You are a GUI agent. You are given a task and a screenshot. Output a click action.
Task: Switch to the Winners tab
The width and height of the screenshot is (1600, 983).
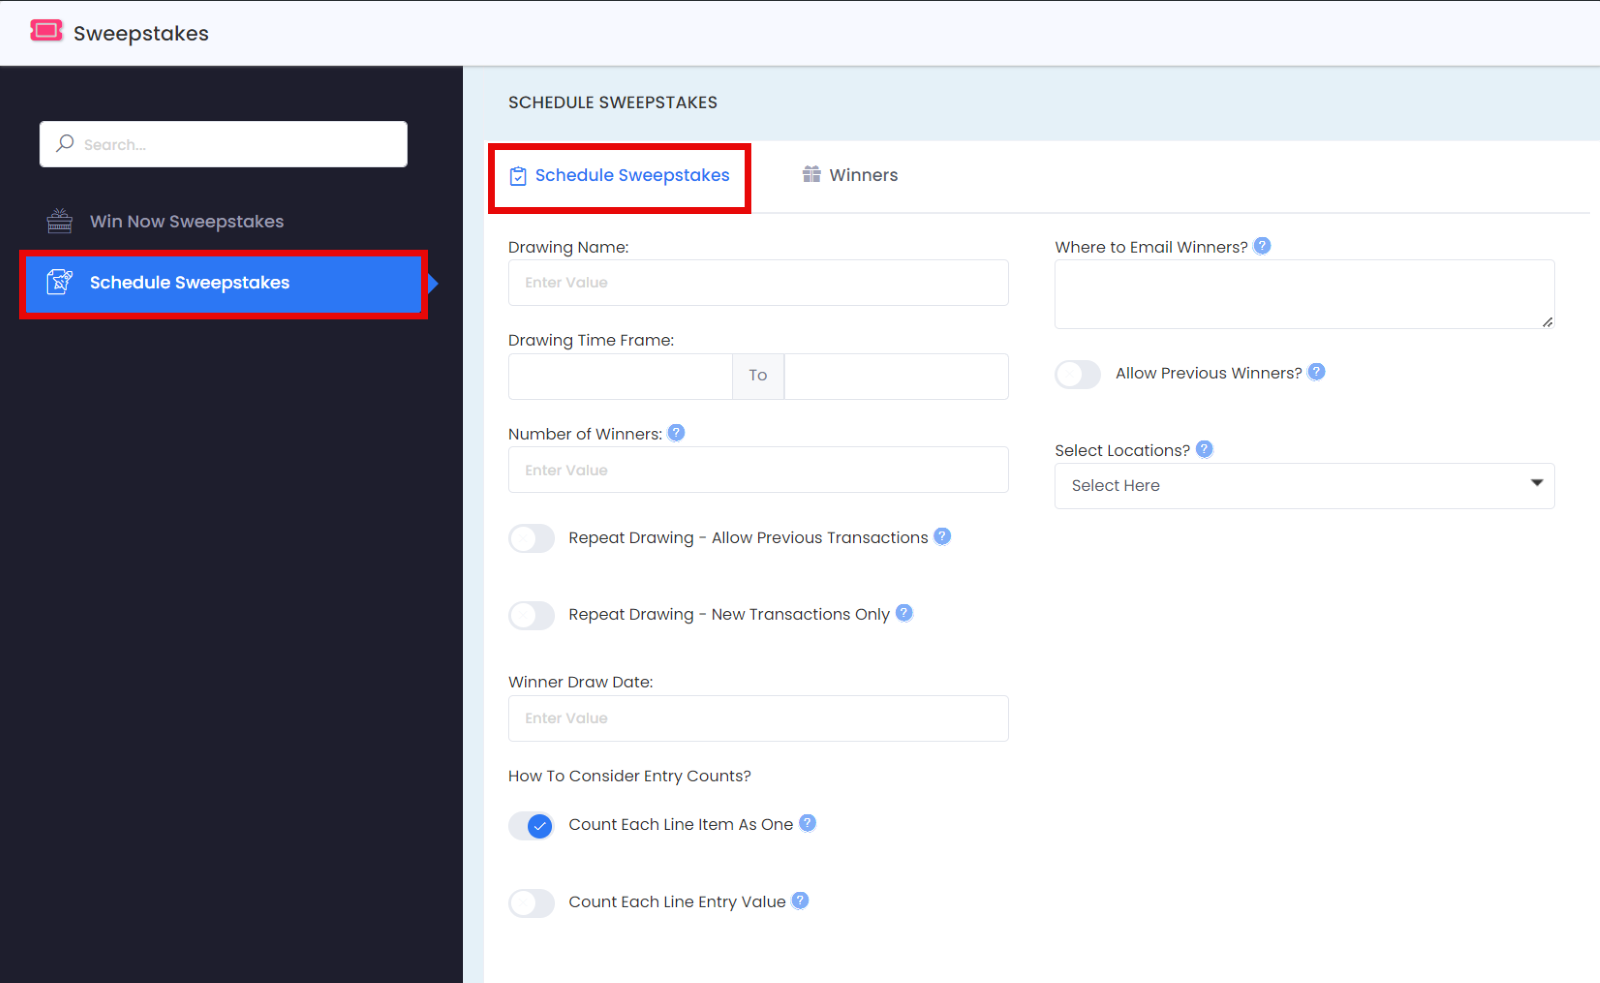point(850,175)
